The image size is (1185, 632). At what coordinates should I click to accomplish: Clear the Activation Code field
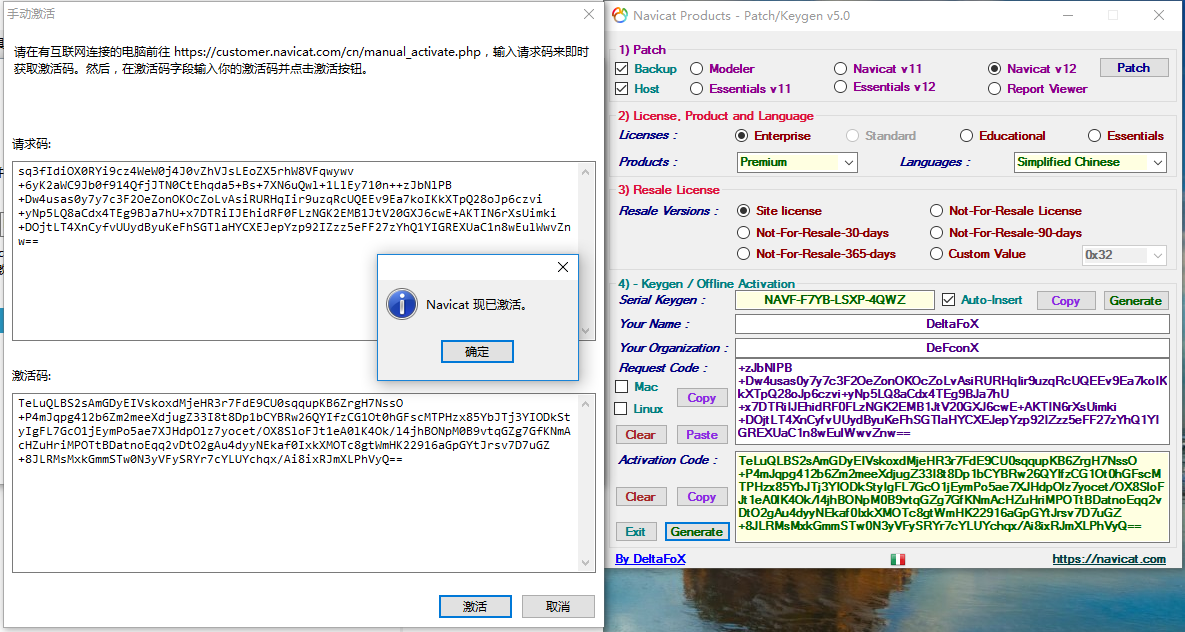(x=641, y=497)
